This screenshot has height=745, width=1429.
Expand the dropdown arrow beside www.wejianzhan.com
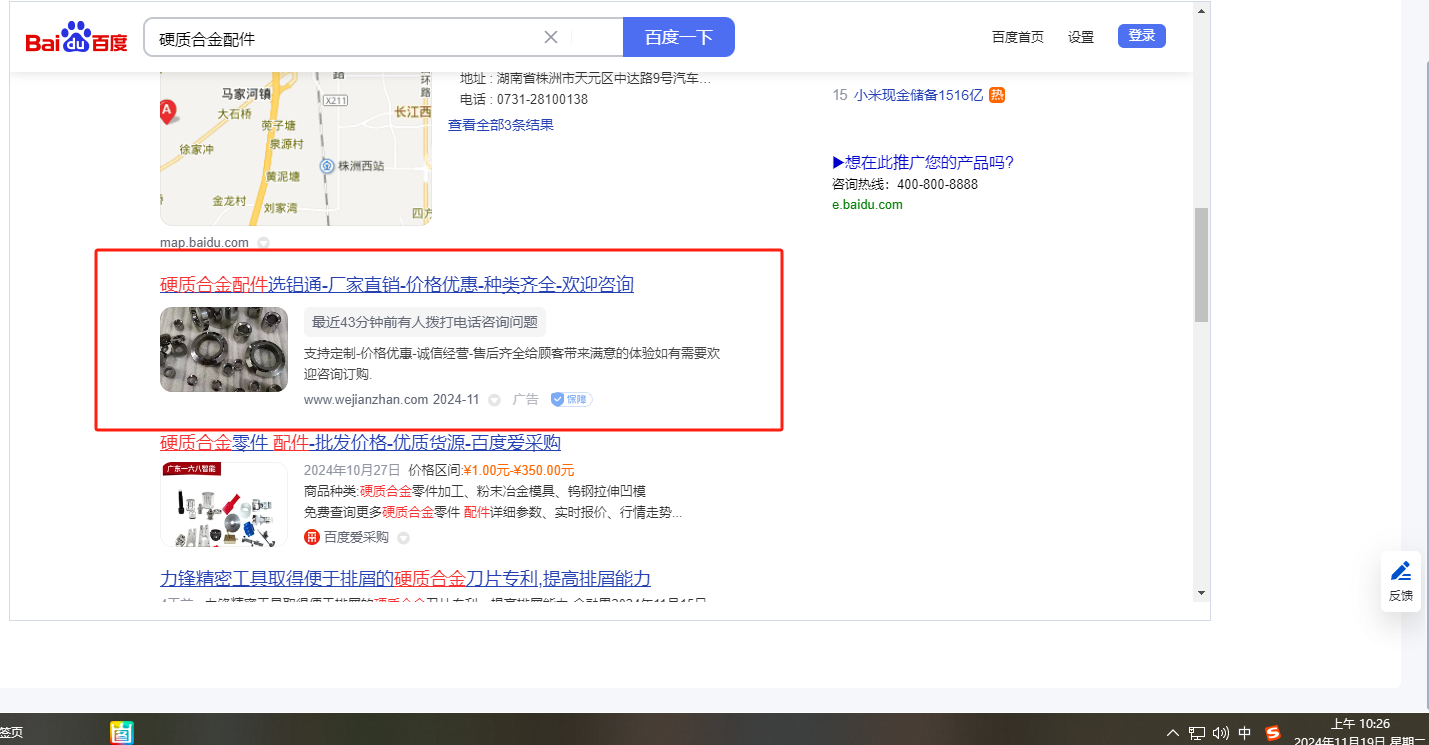494,400
